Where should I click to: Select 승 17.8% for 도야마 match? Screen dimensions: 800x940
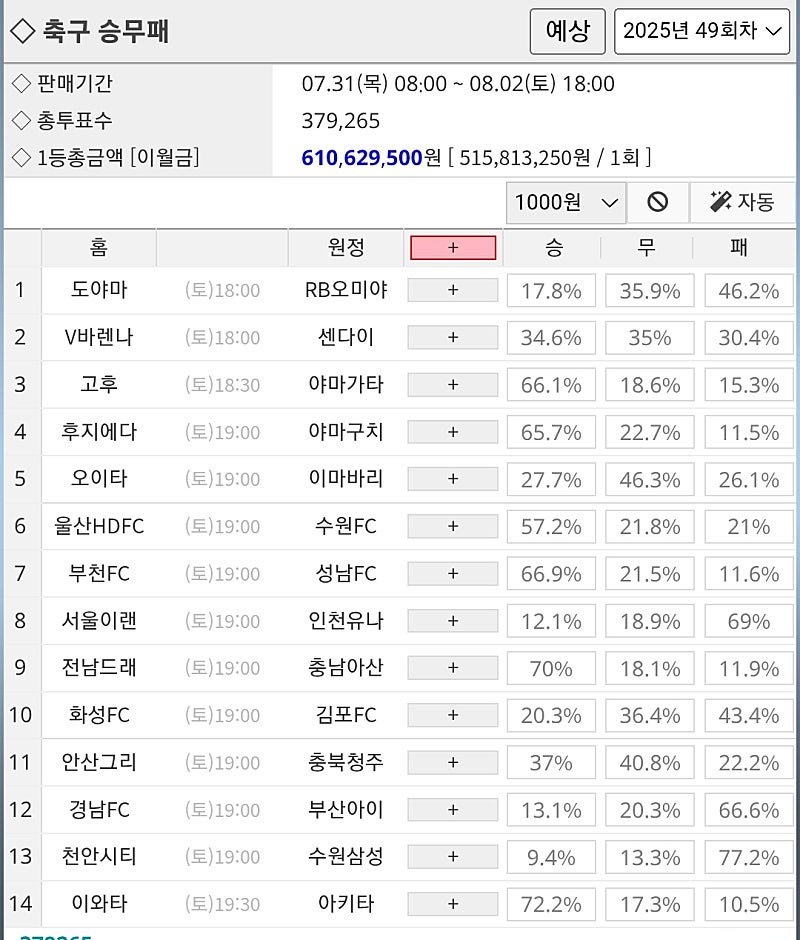tap(551, 291)
